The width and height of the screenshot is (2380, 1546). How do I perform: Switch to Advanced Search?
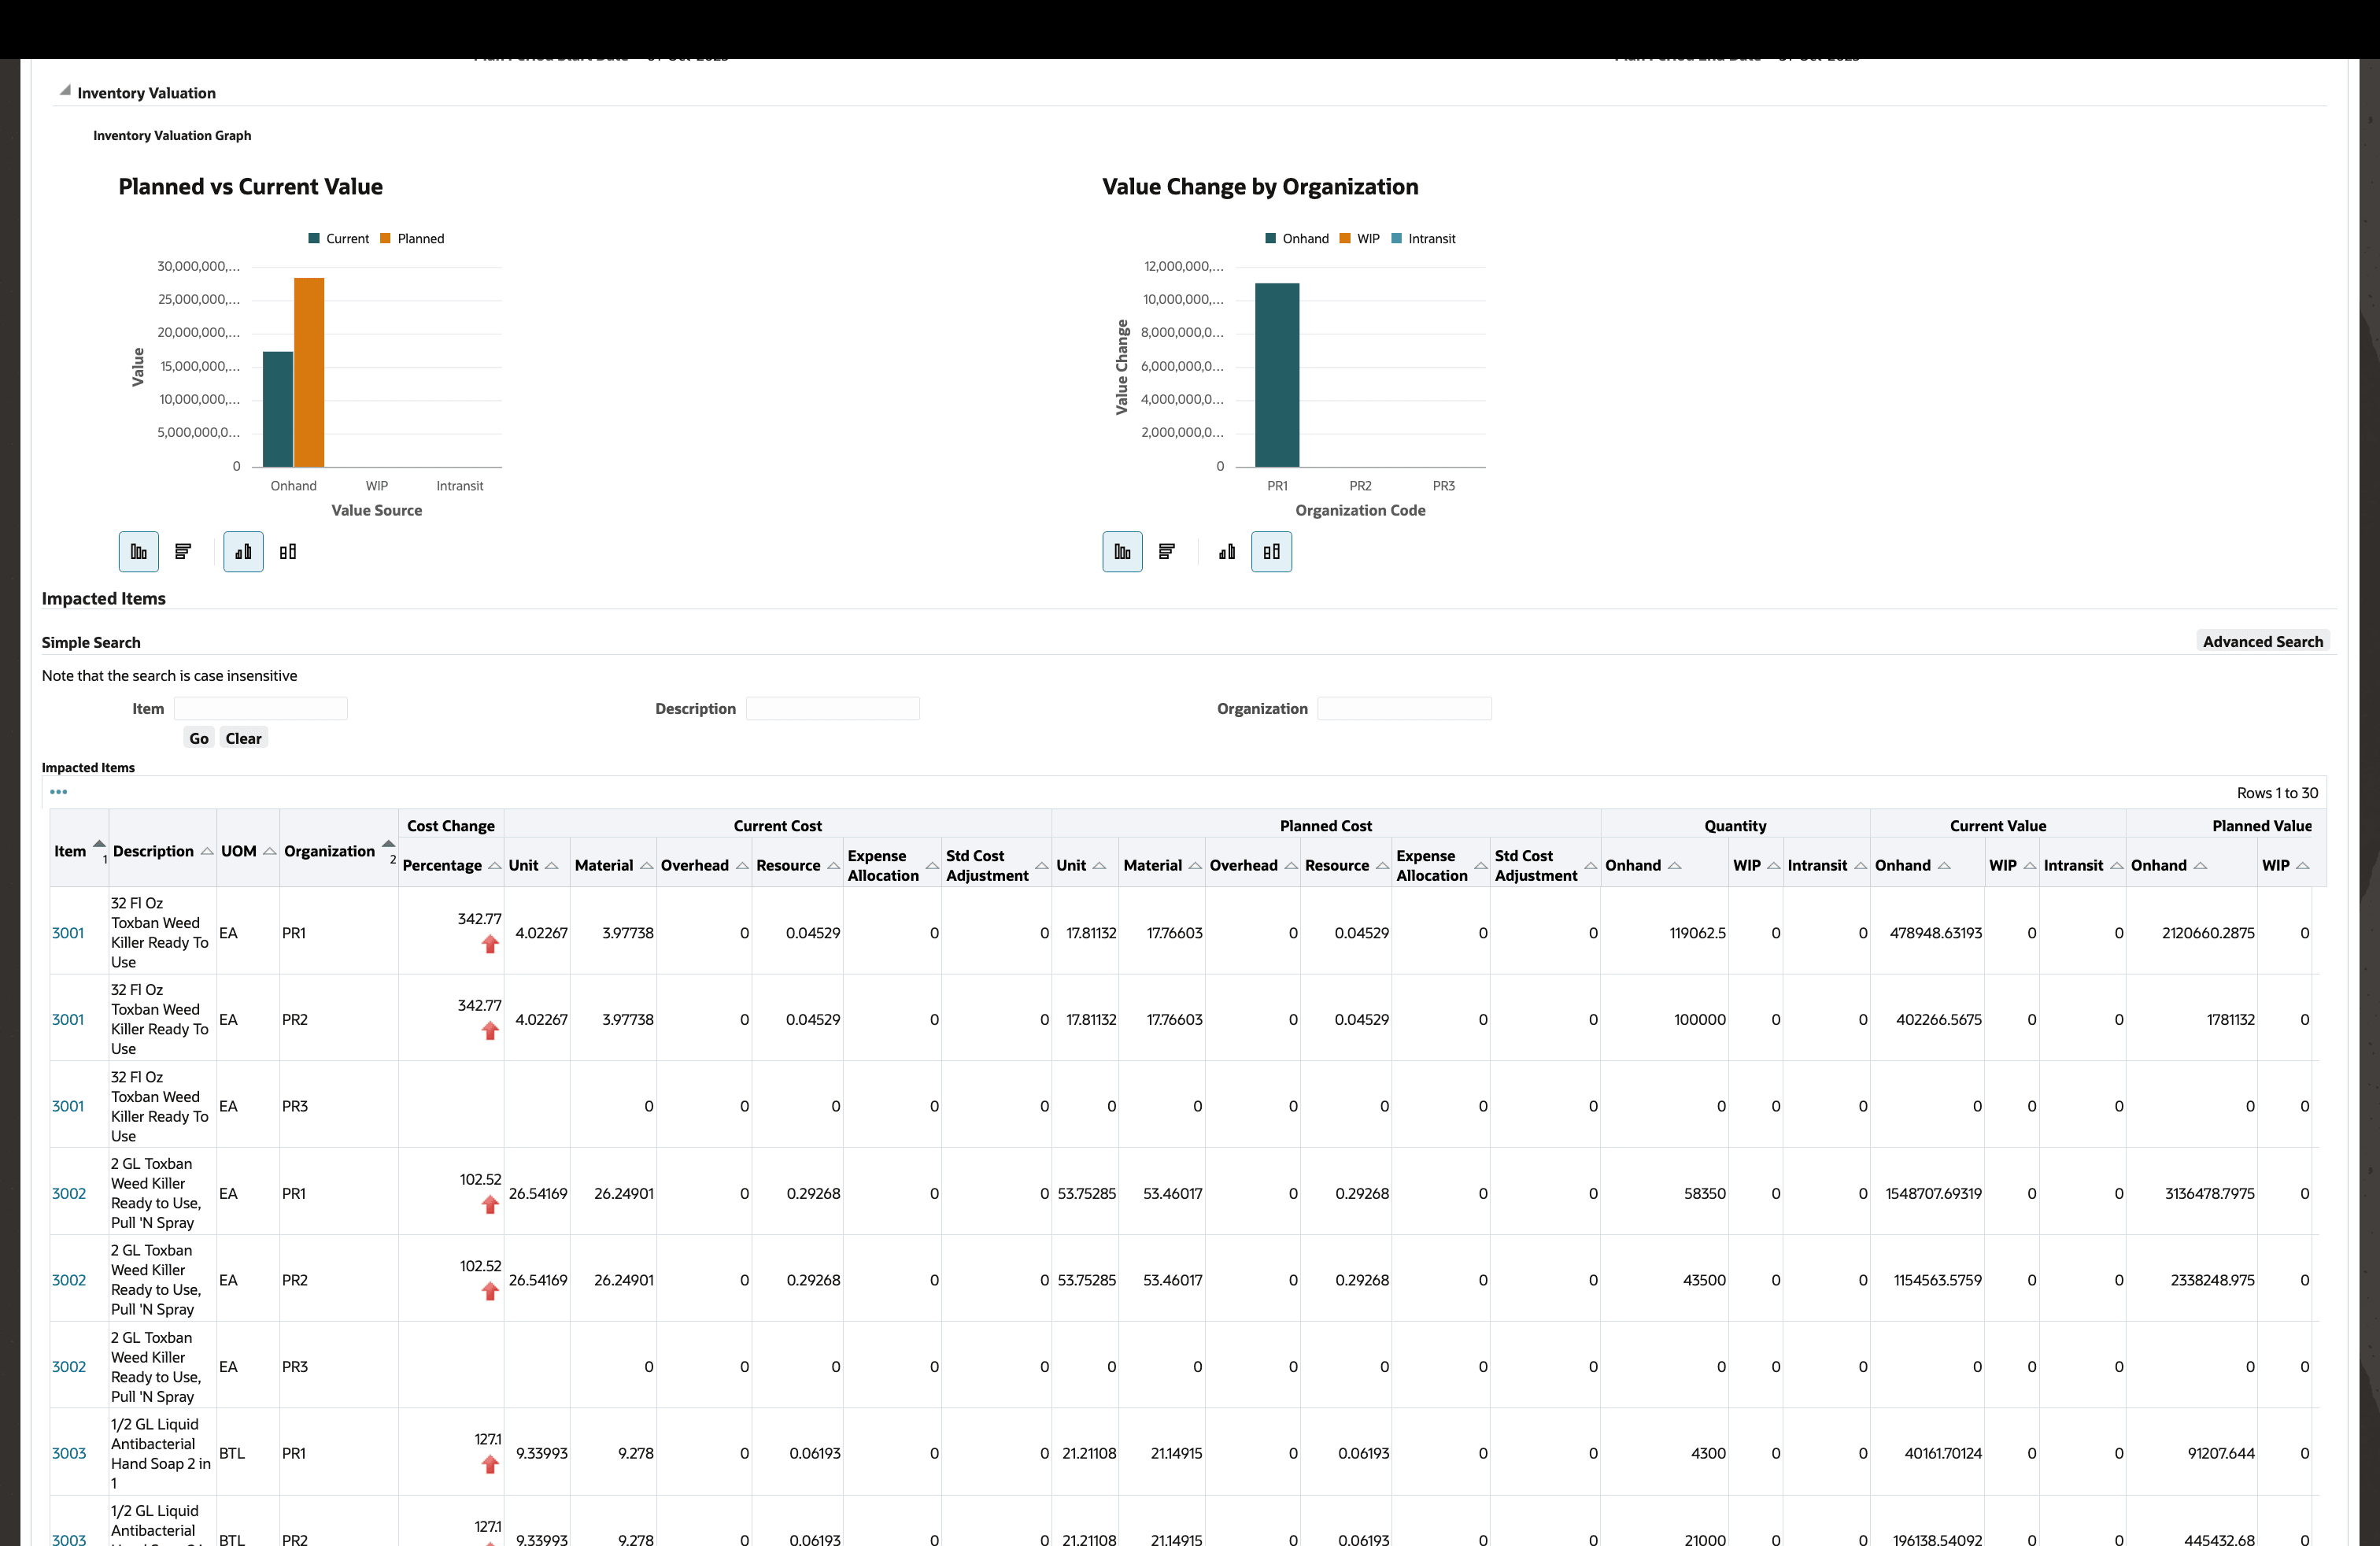(2263, 641)
